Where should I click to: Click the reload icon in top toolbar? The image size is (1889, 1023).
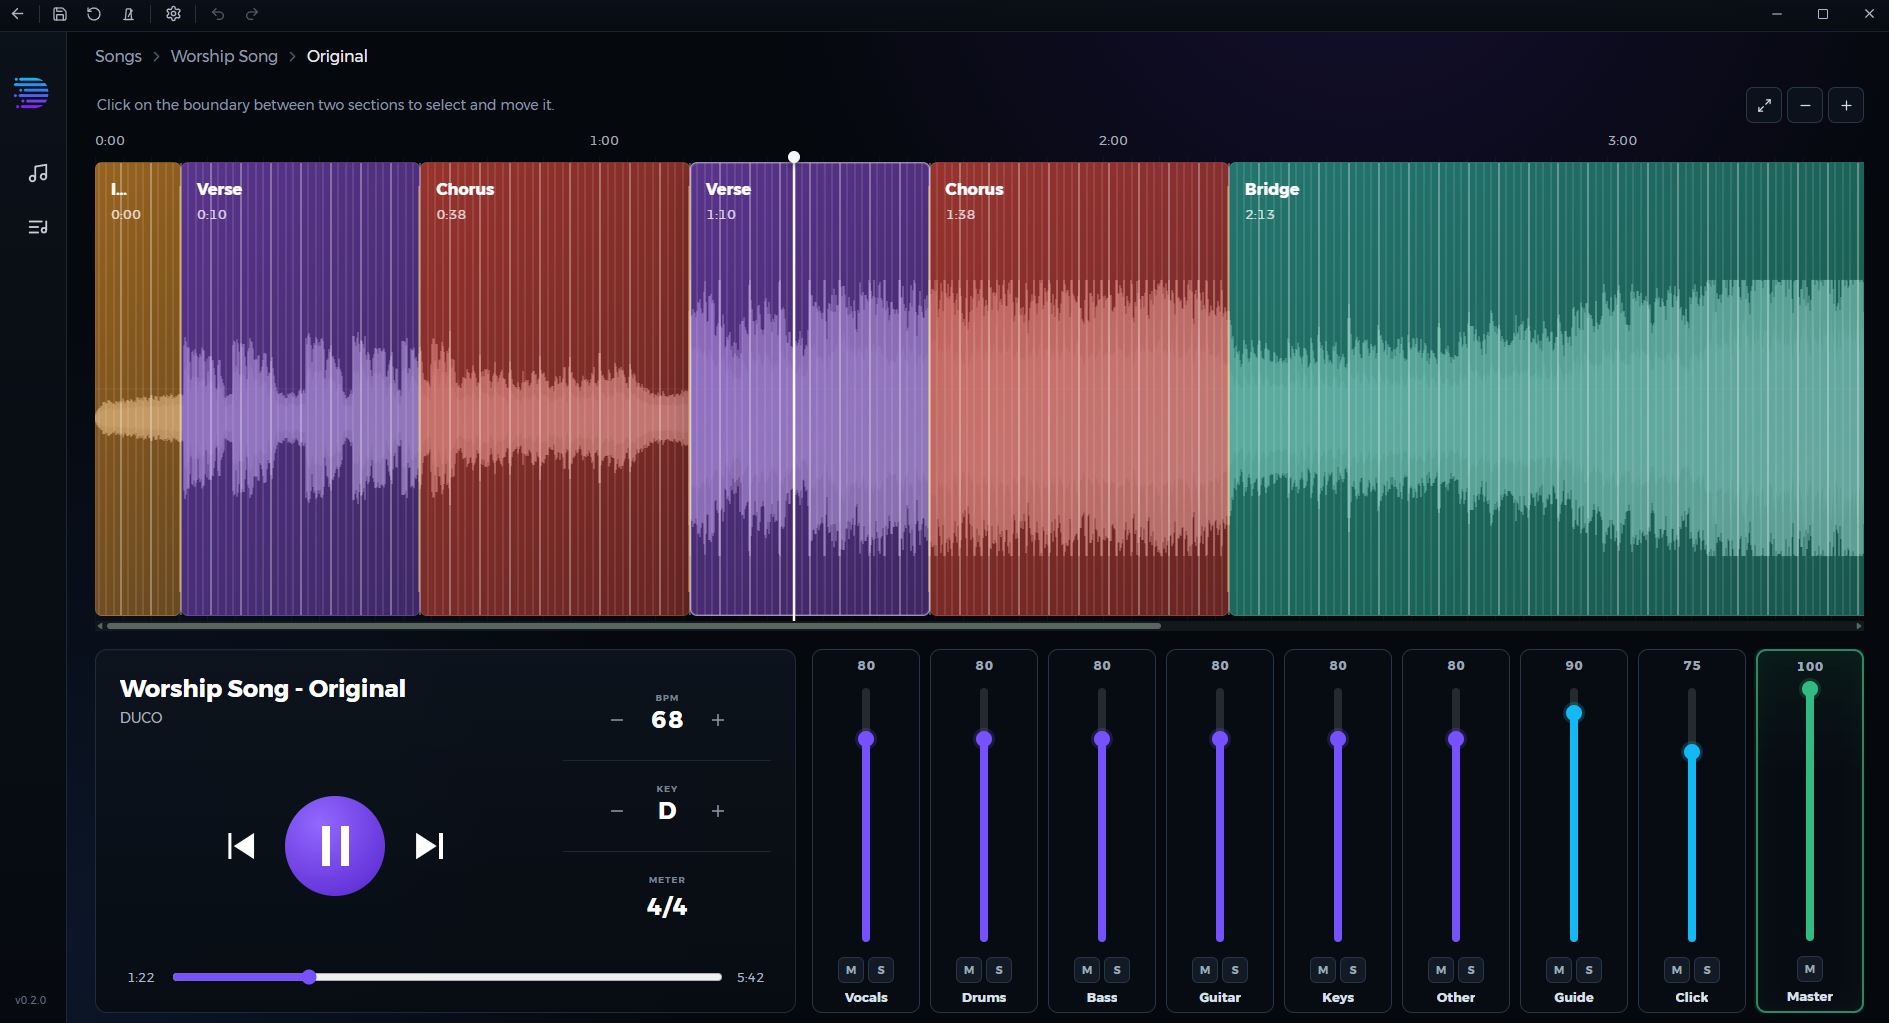point(94,14)
